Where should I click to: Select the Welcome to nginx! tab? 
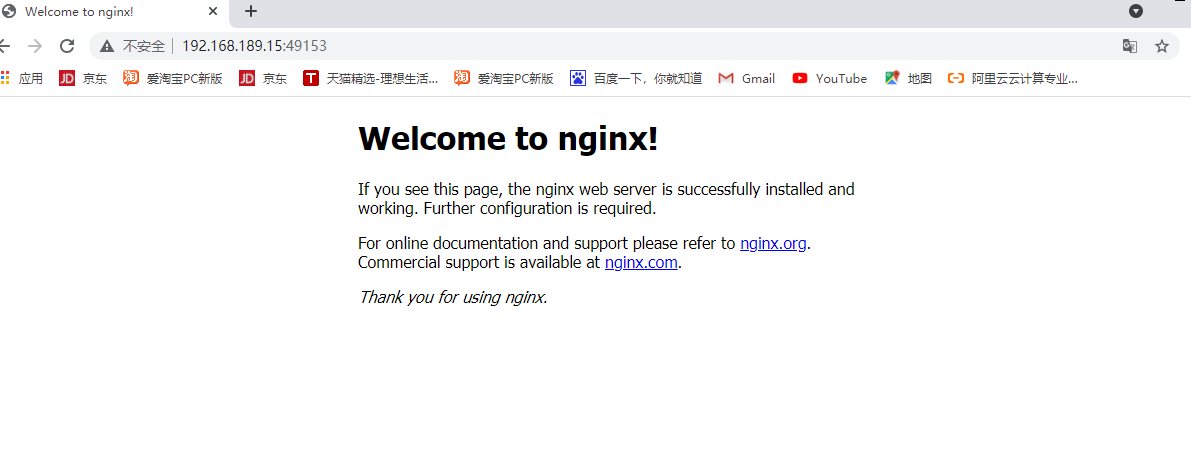112,11
